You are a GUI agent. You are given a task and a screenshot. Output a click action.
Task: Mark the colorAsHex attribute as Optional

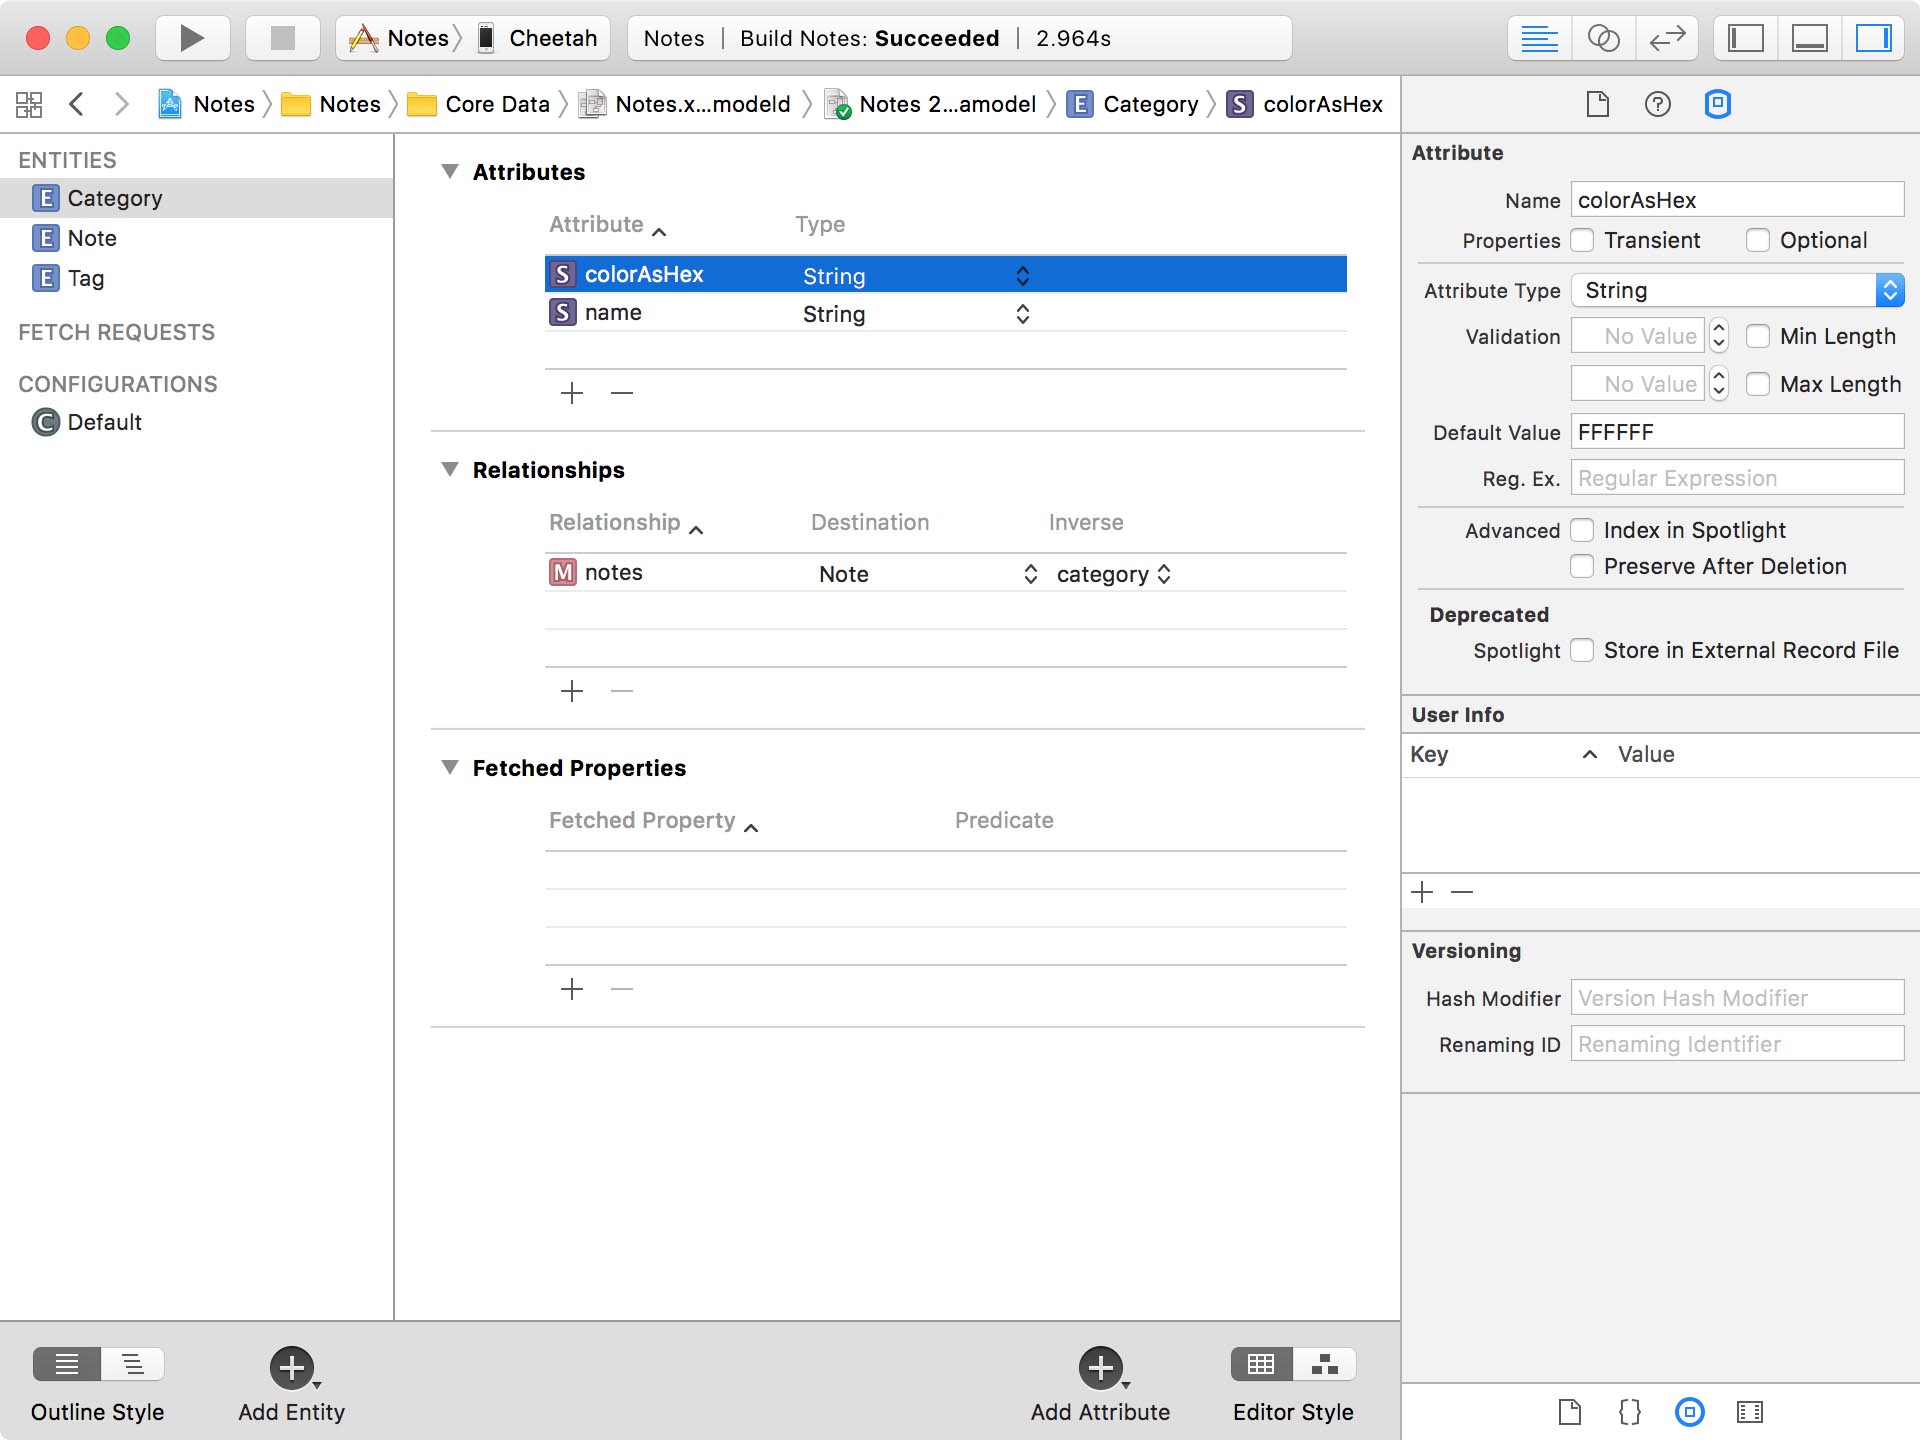point(1759,240)
